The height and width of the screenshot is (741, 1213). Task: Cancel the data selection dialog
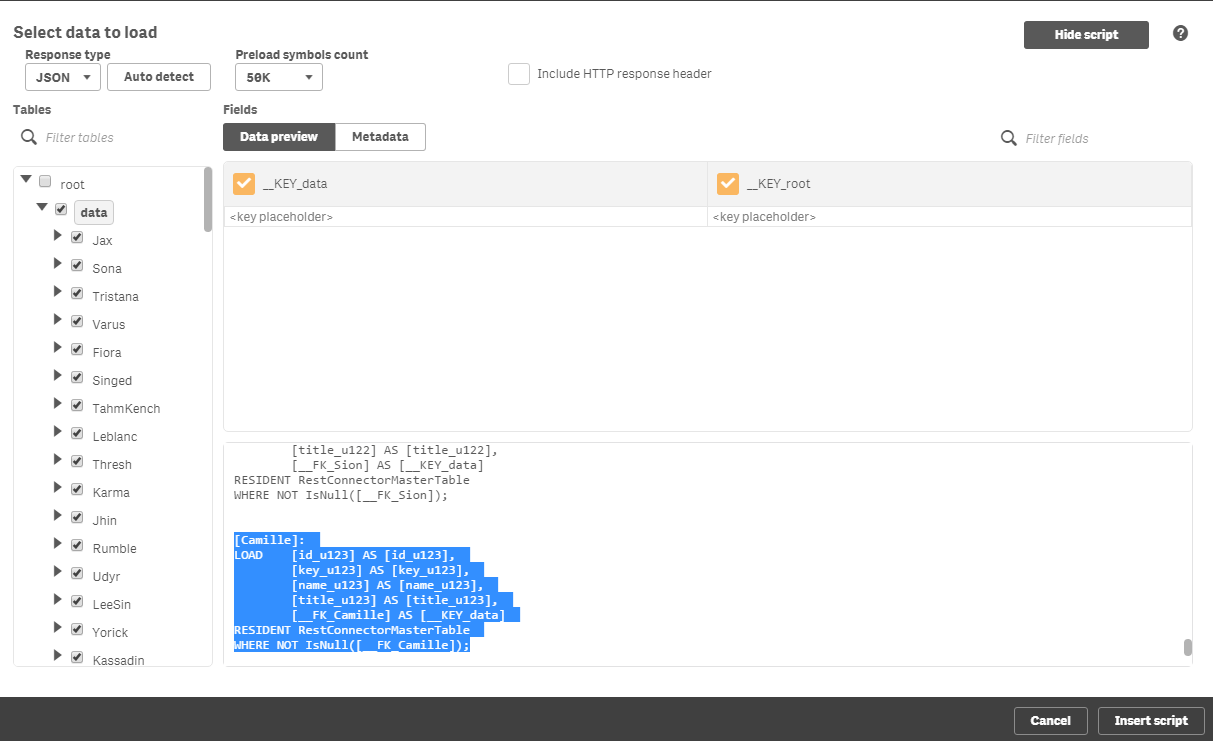(x=1050, y=720)
